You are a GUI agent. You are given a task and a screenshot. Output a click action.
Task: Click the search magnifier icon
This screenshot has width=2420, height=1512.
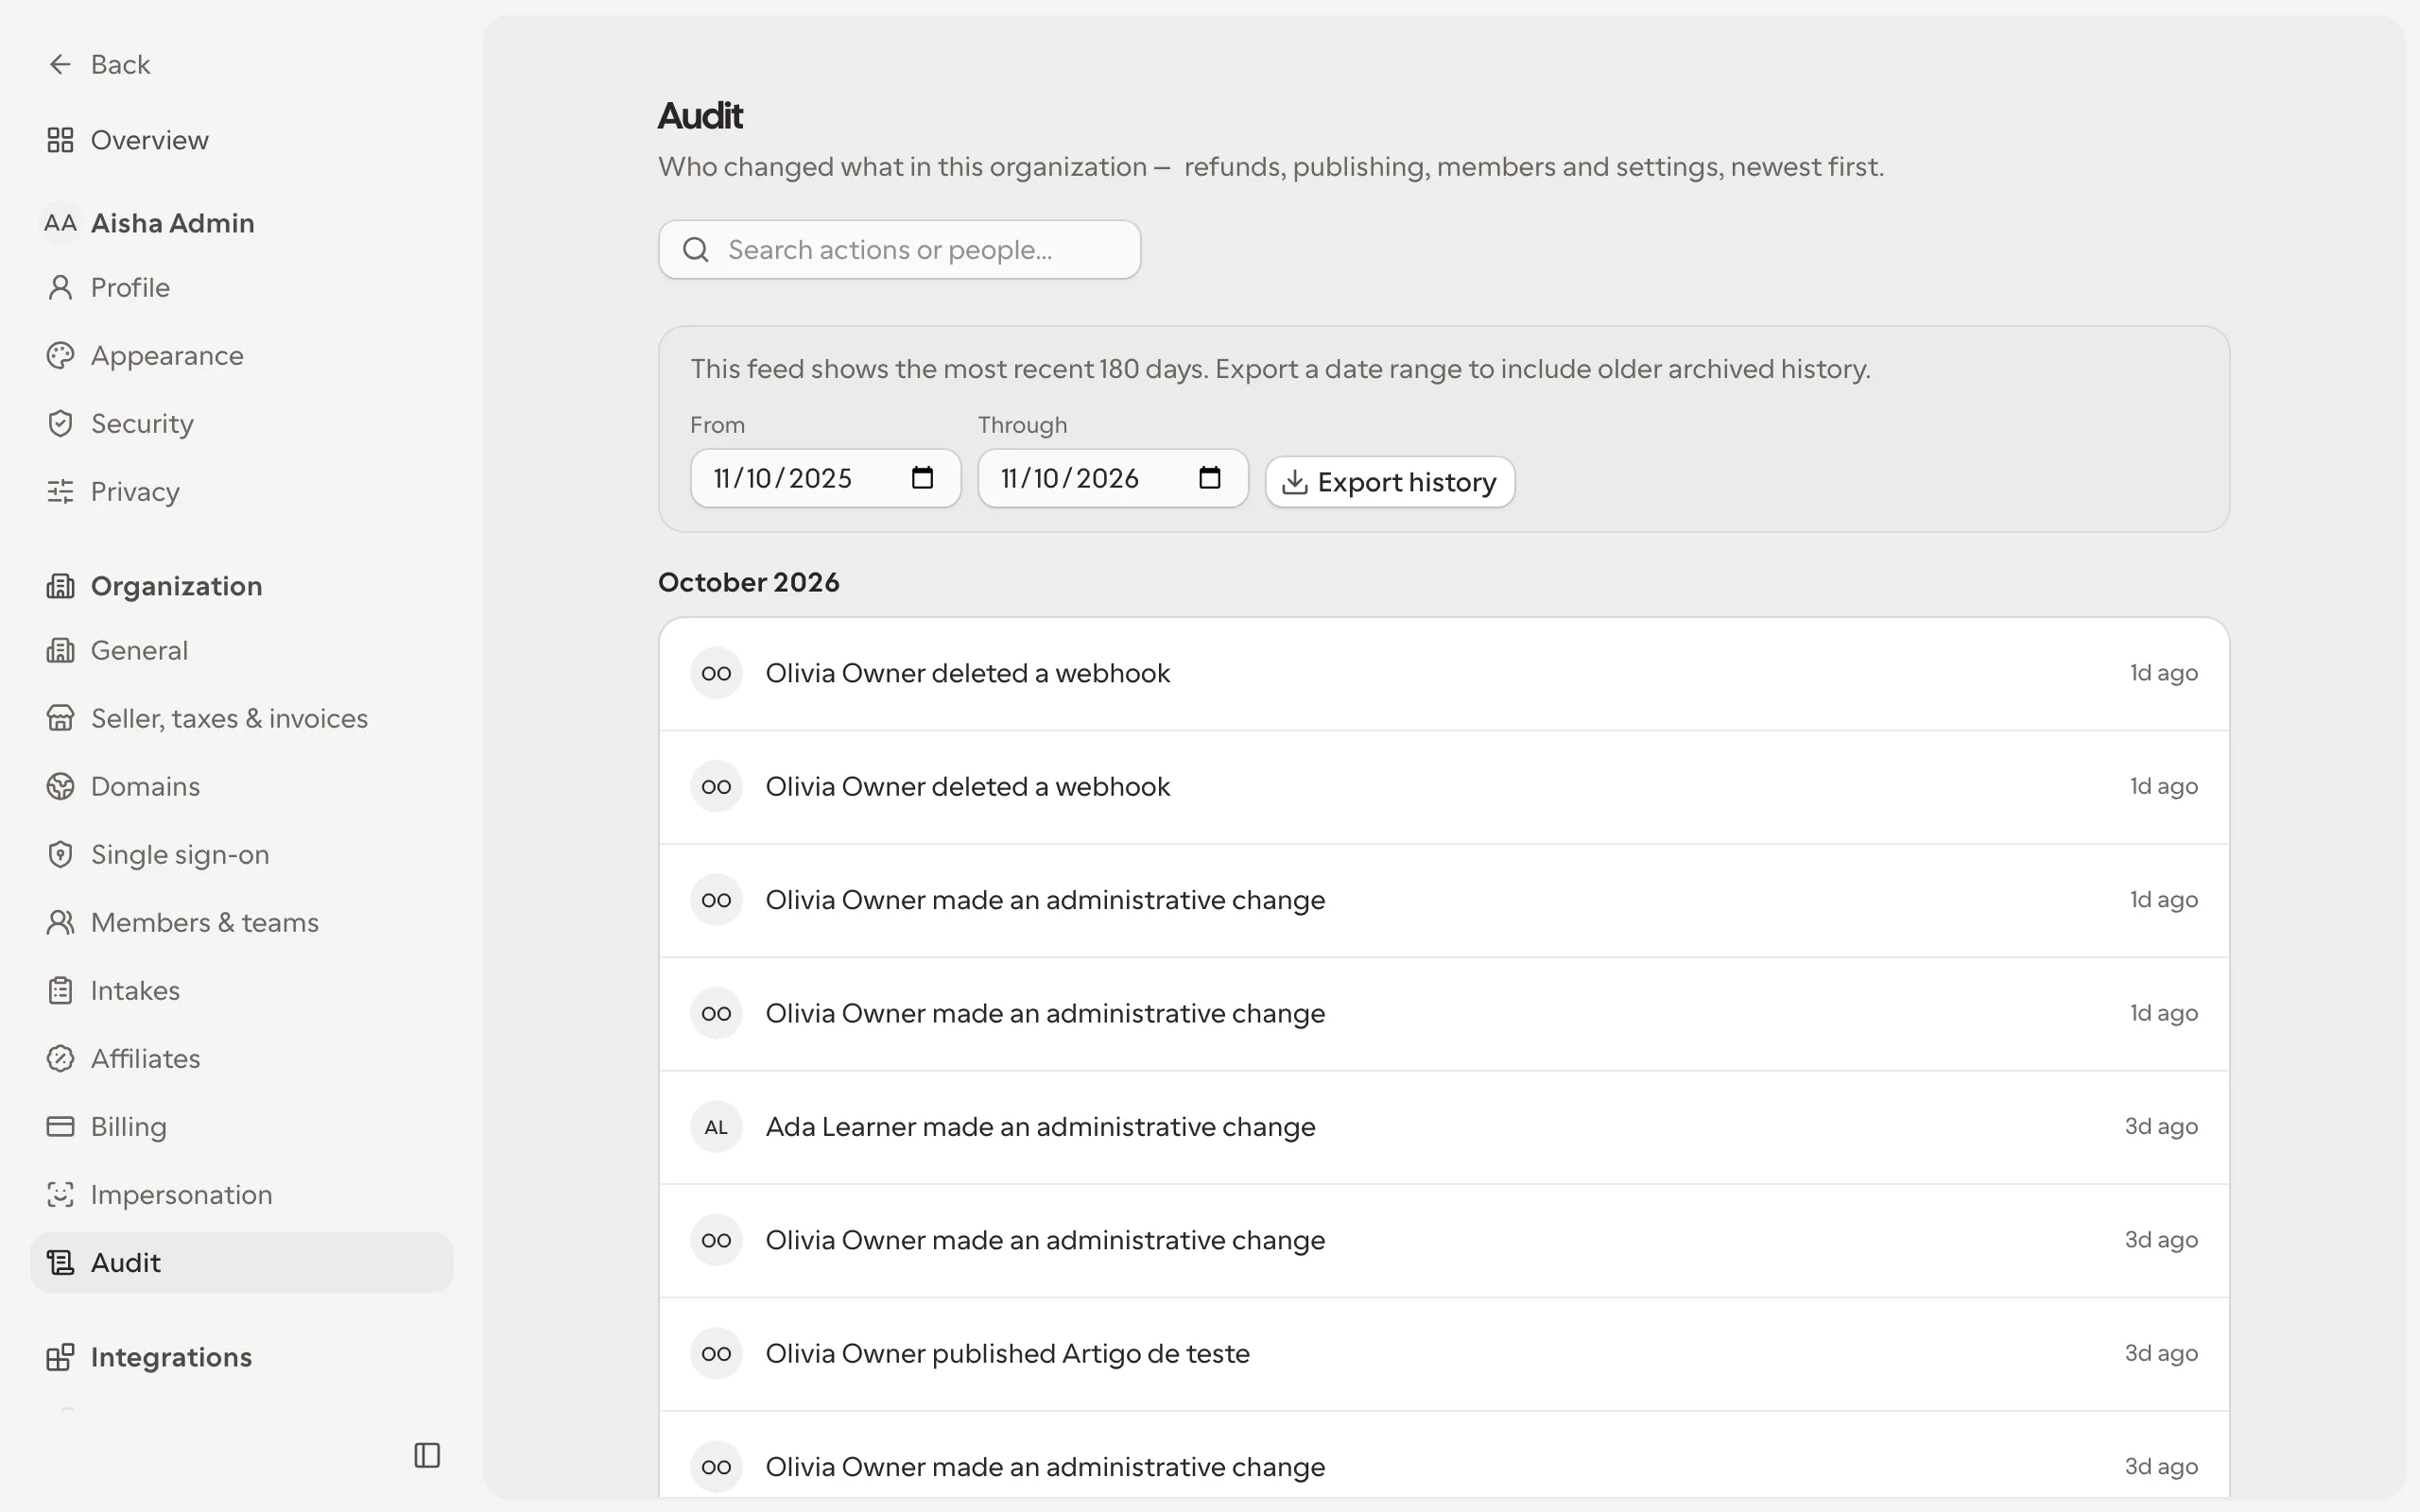(696, 250)
